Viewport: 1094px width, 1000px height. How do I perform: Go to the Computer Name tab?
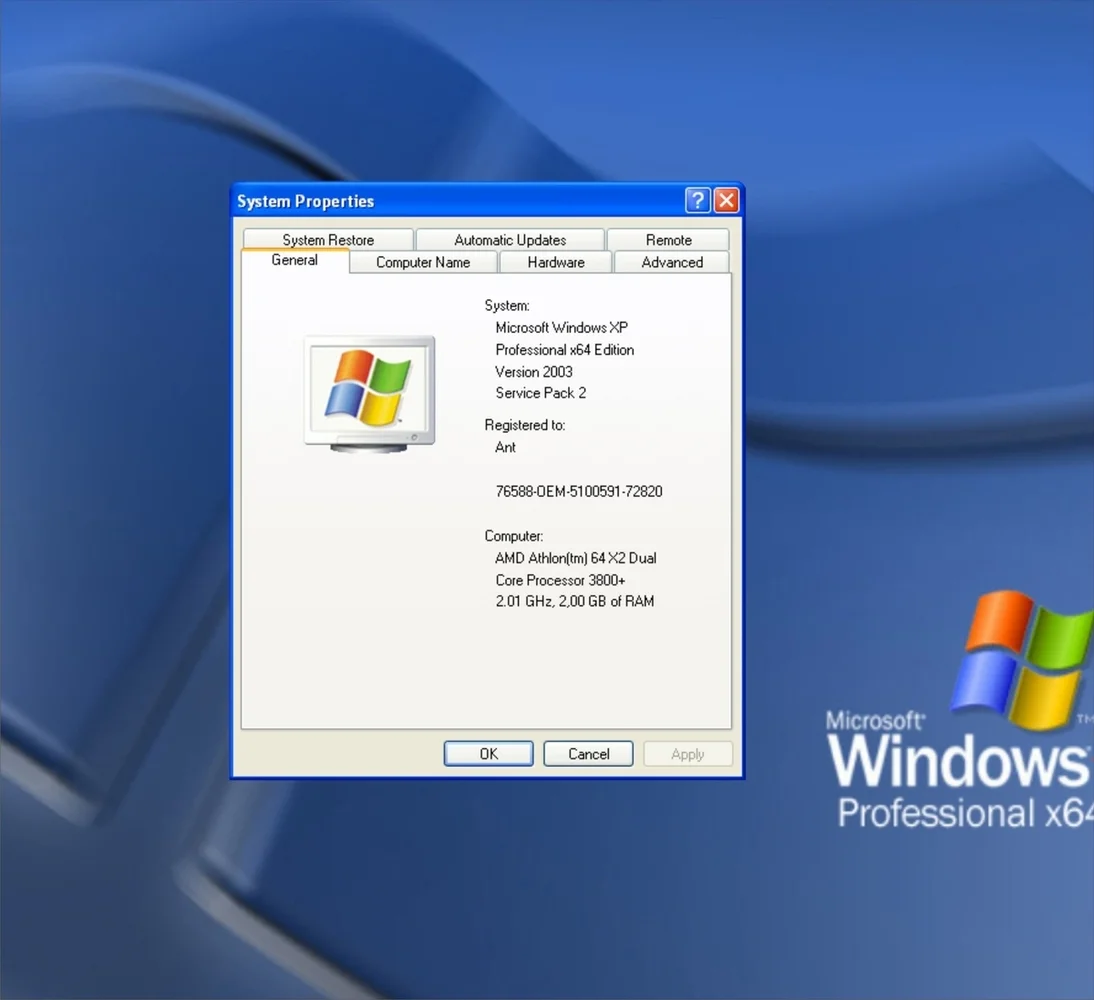(x=423, y=262)
